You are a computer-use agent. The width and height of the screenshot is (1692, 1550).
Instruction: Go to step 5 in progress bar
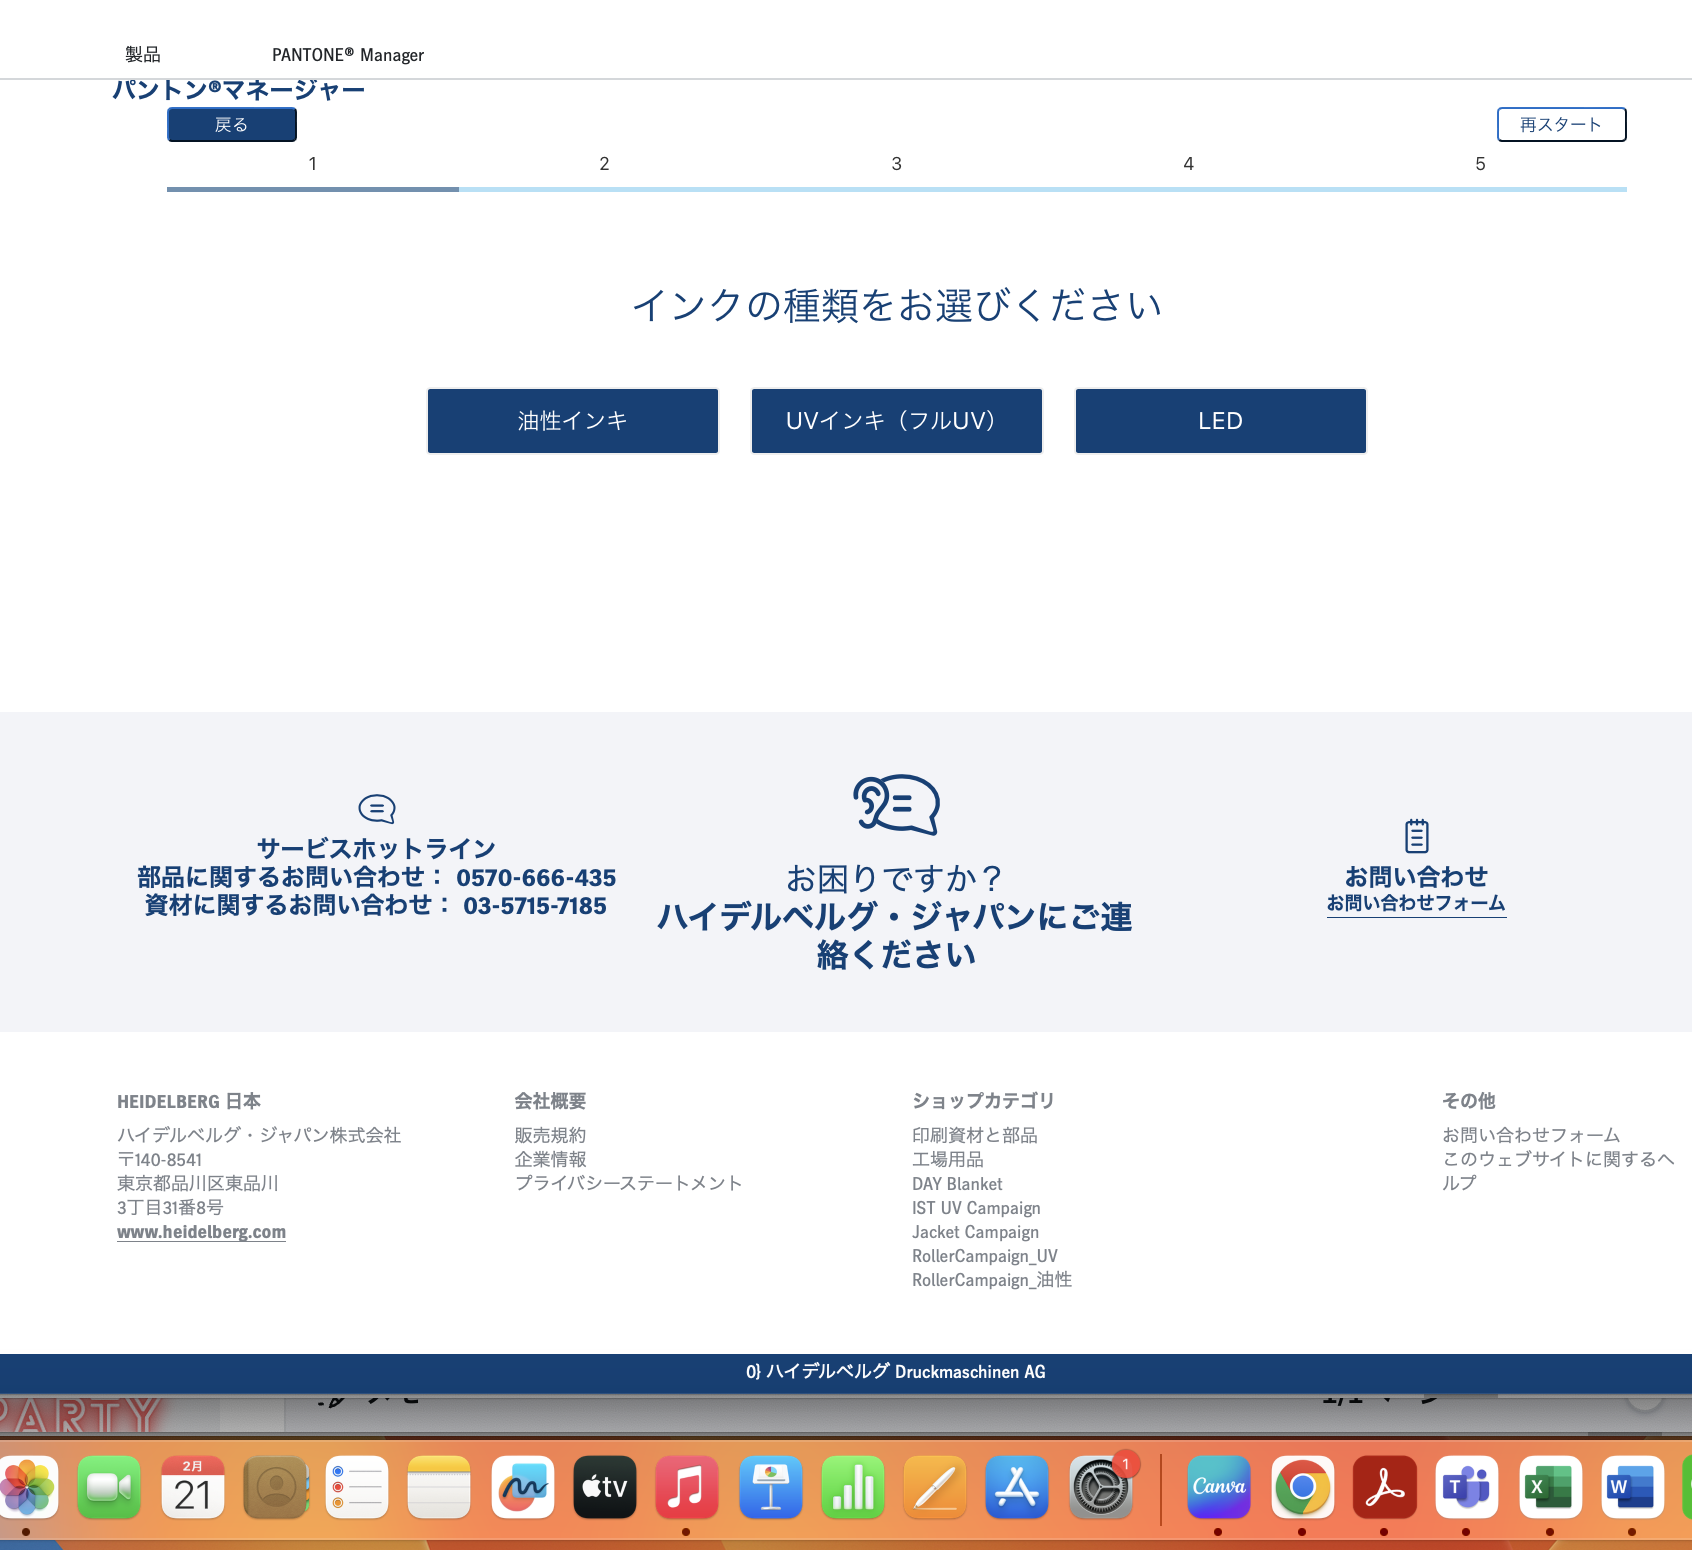1481,164
